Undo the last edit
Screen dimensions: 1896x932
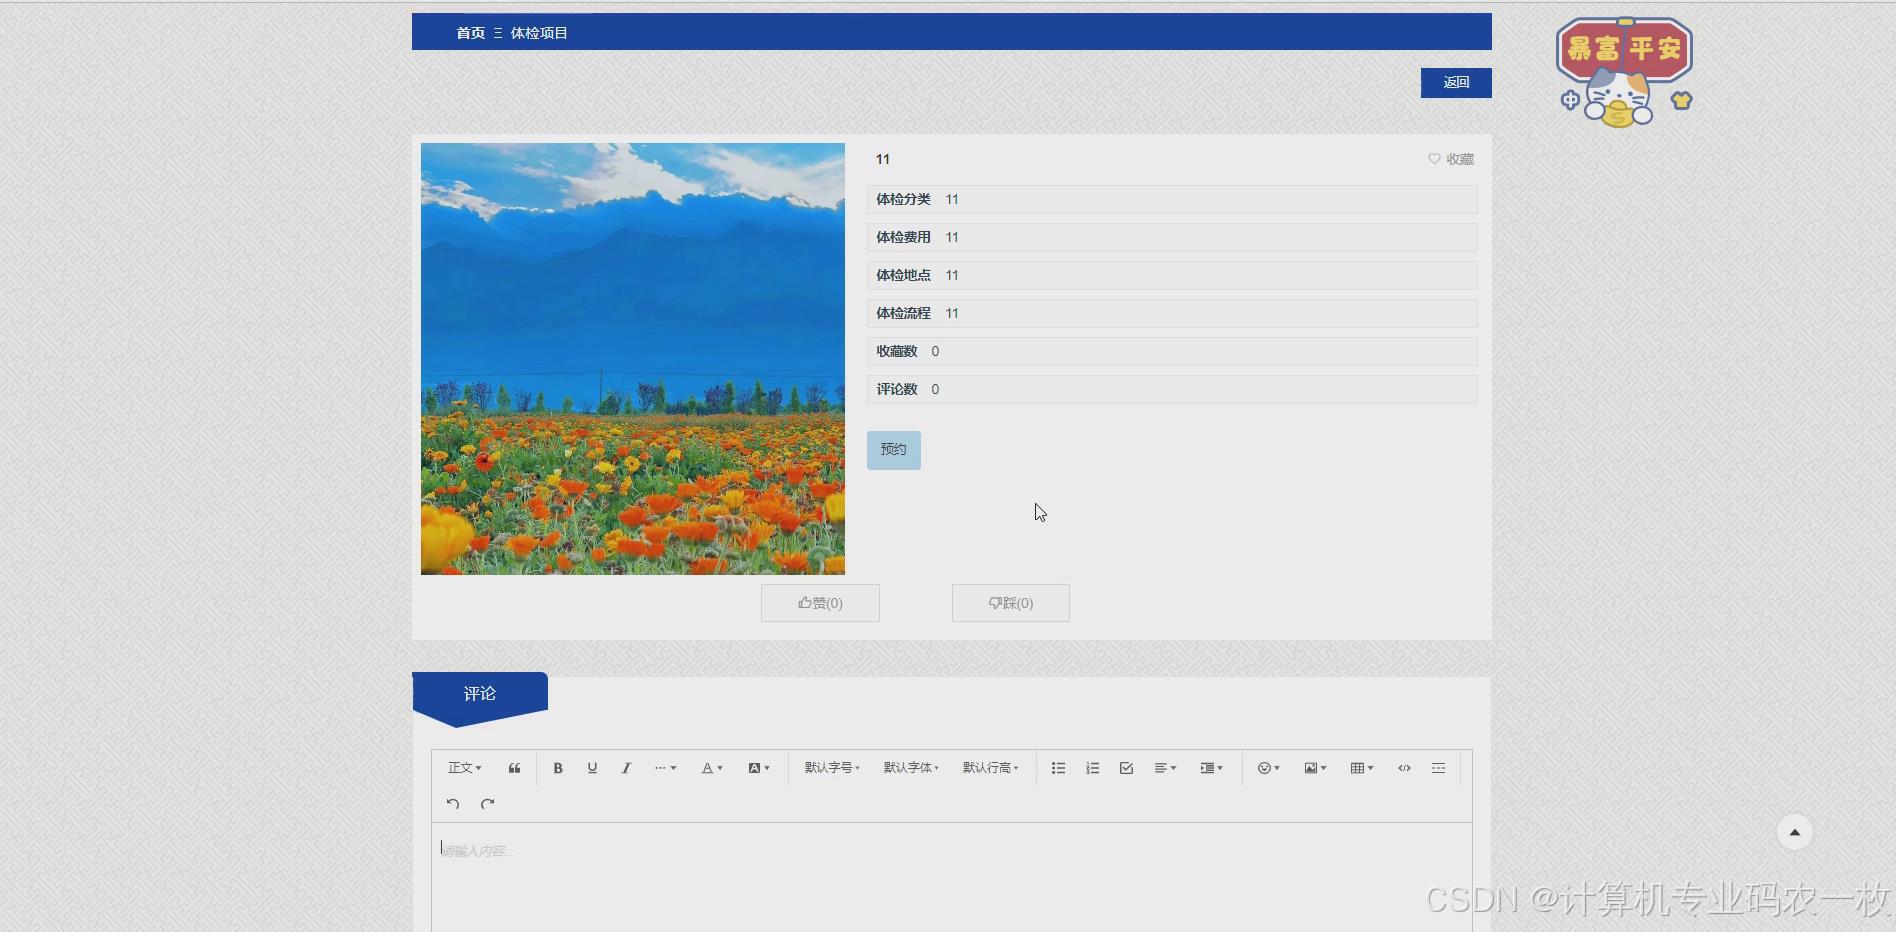(x=453, y=804)
